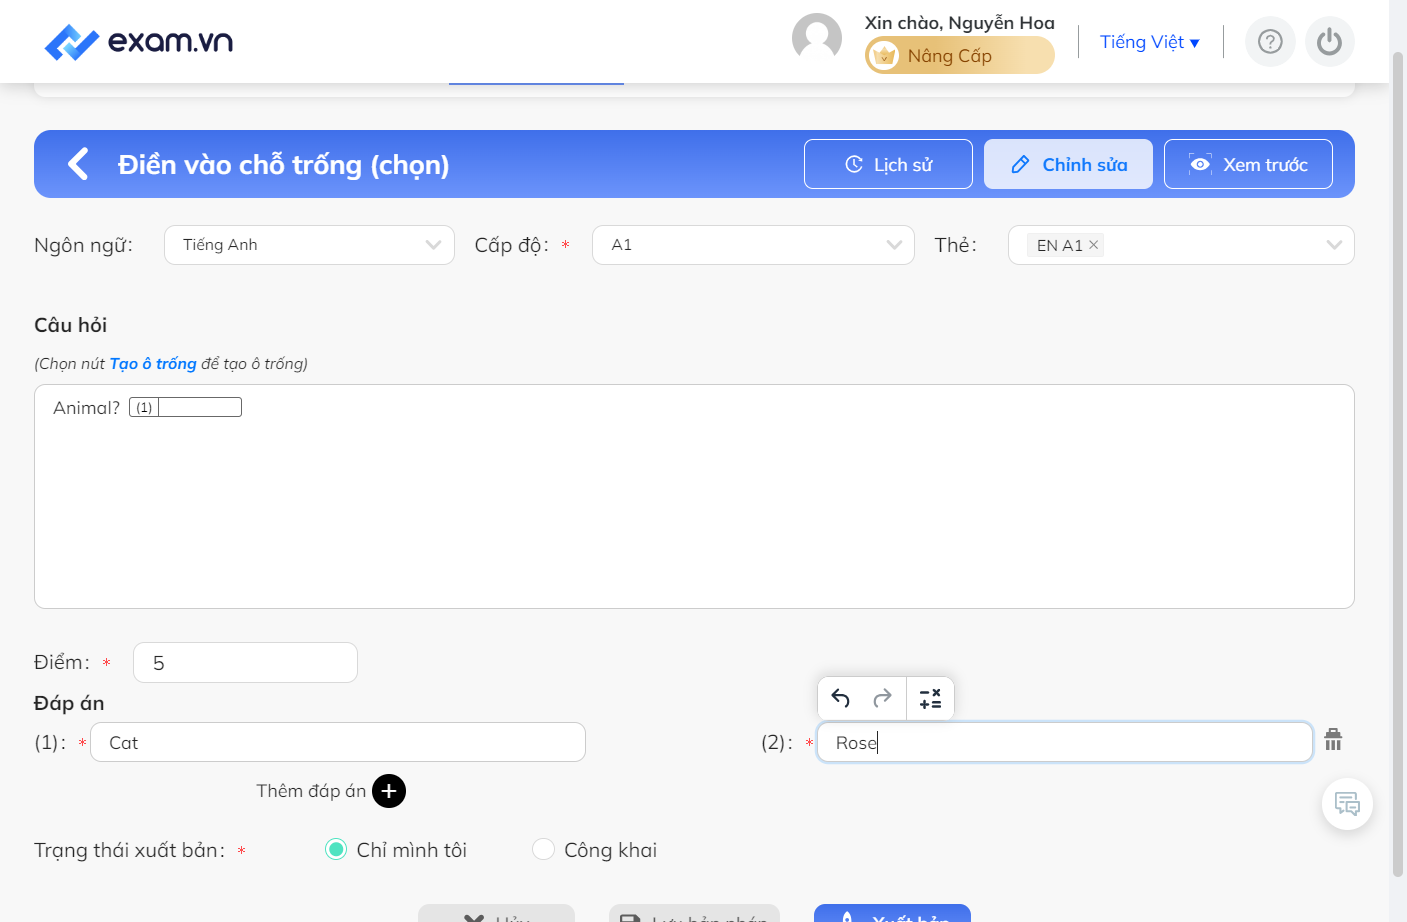Open the Lịch sử history tab

888,164
